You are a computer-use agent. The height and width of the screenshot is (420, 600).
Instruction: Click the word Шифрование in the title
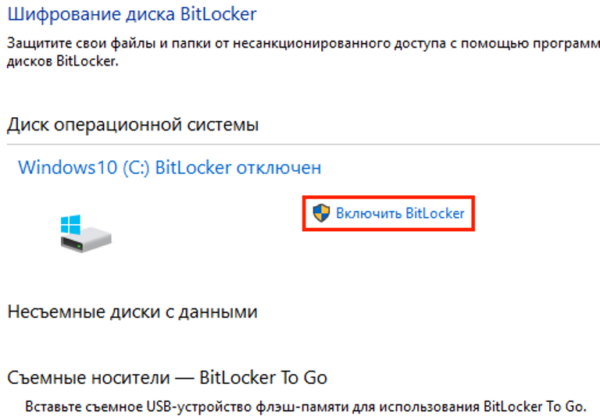pyautogui.click(x=62, y=13)
